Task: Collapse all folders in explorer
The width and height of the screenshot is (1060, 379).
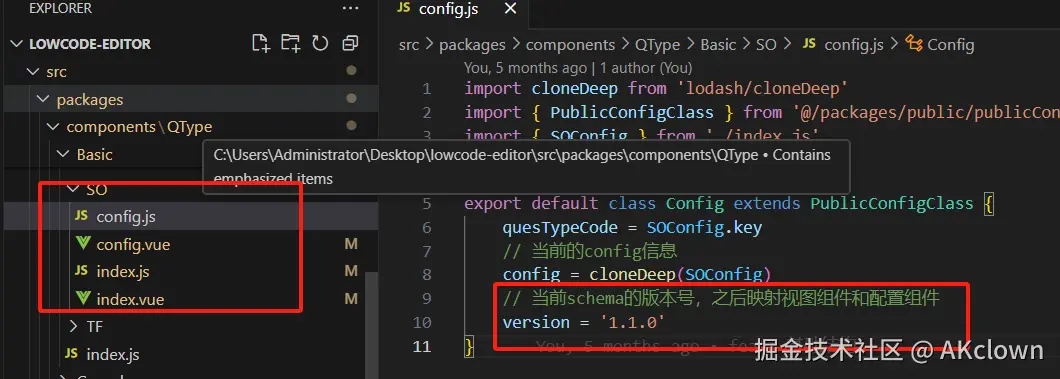Action: pyautogui.click(x=350, y=43)
